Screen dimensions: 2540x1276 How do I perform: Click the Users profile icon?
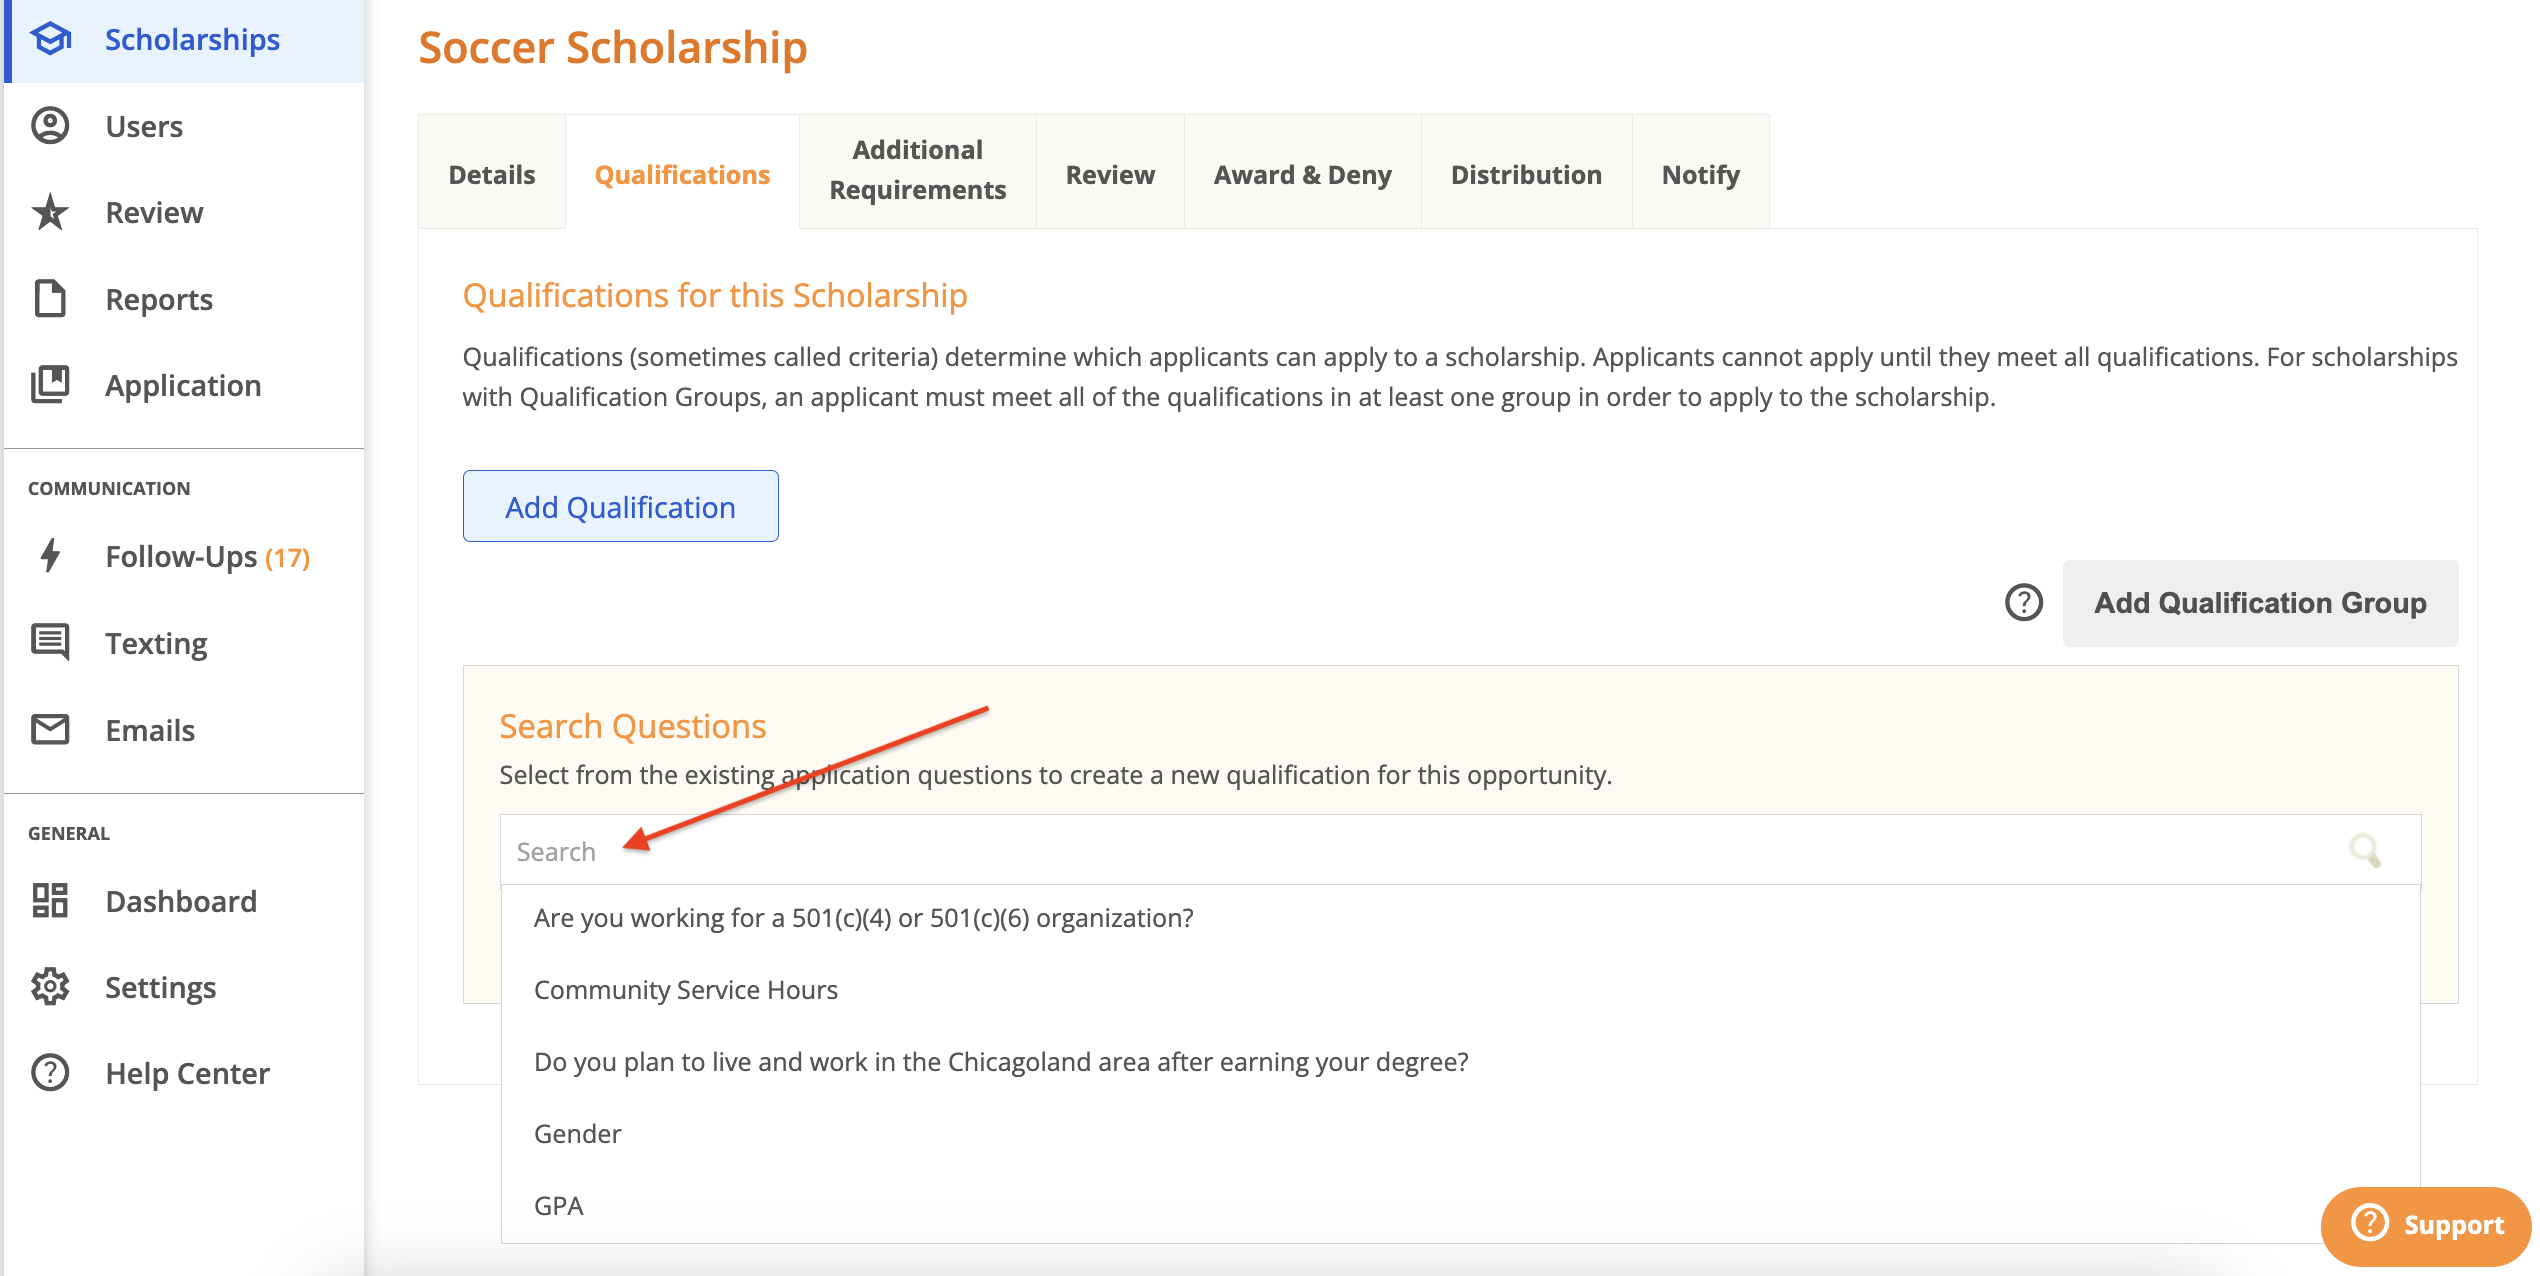(50, 126)
